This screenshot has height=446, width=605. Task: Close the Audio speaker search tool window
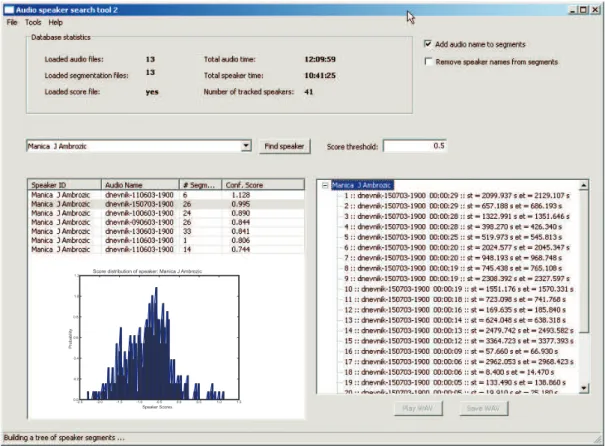[595, 10]
